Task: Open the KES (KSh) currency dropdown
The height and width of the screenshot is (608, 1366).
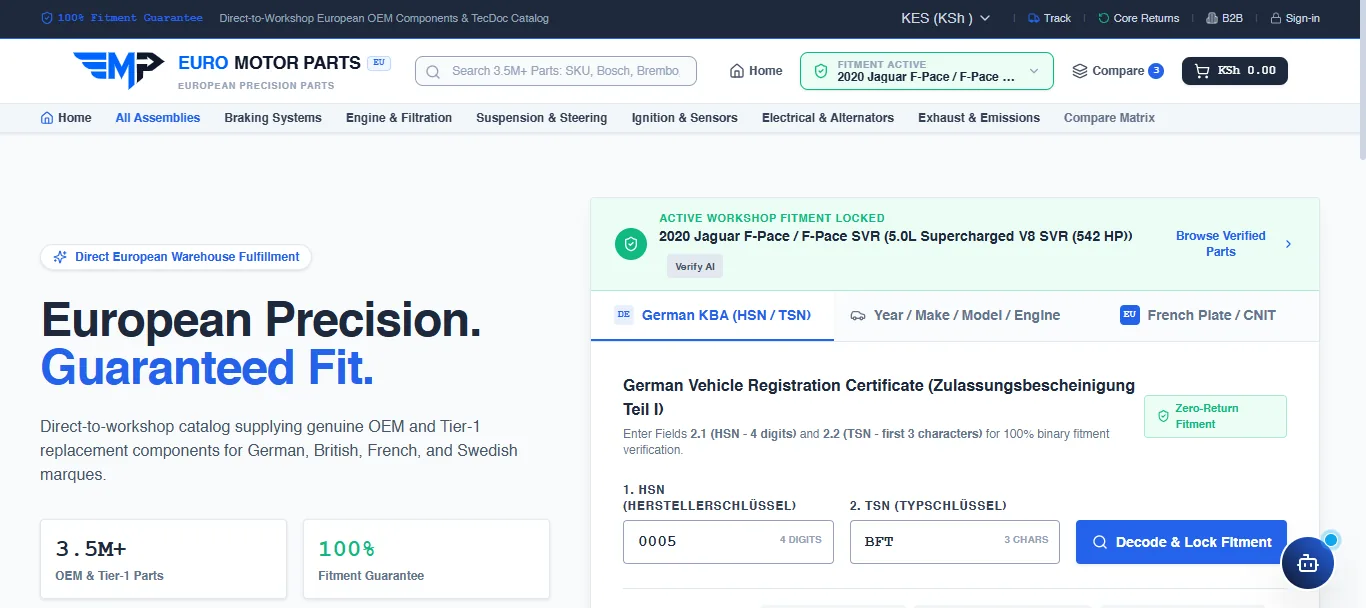Action: click(x=945, y=18)
